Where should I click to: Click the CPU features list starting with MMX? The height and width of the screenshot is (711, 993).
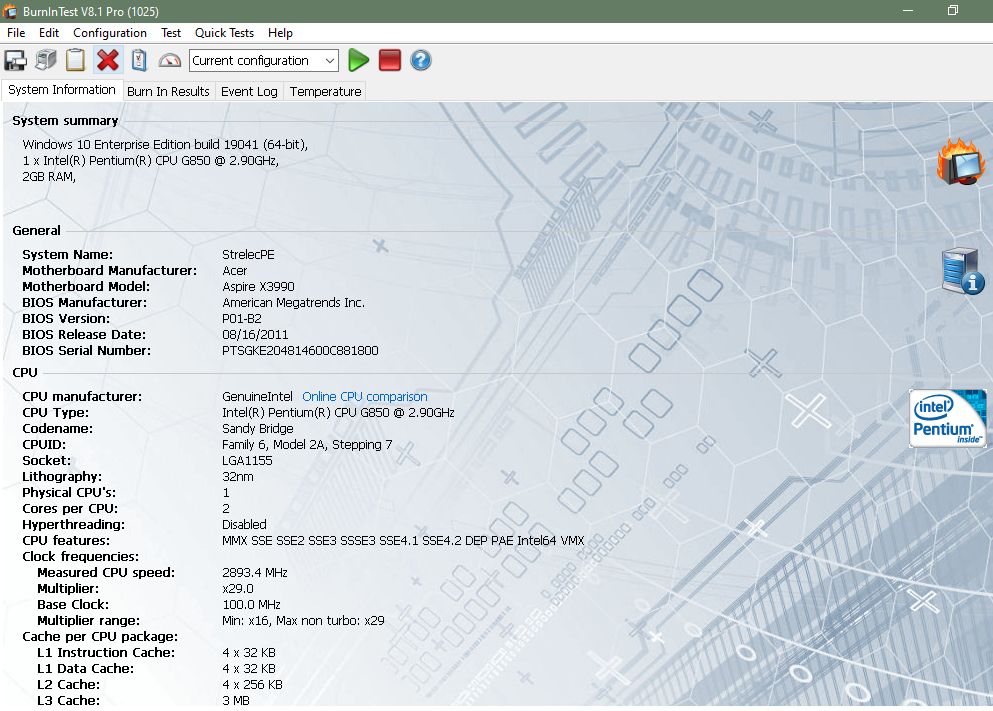403,541
